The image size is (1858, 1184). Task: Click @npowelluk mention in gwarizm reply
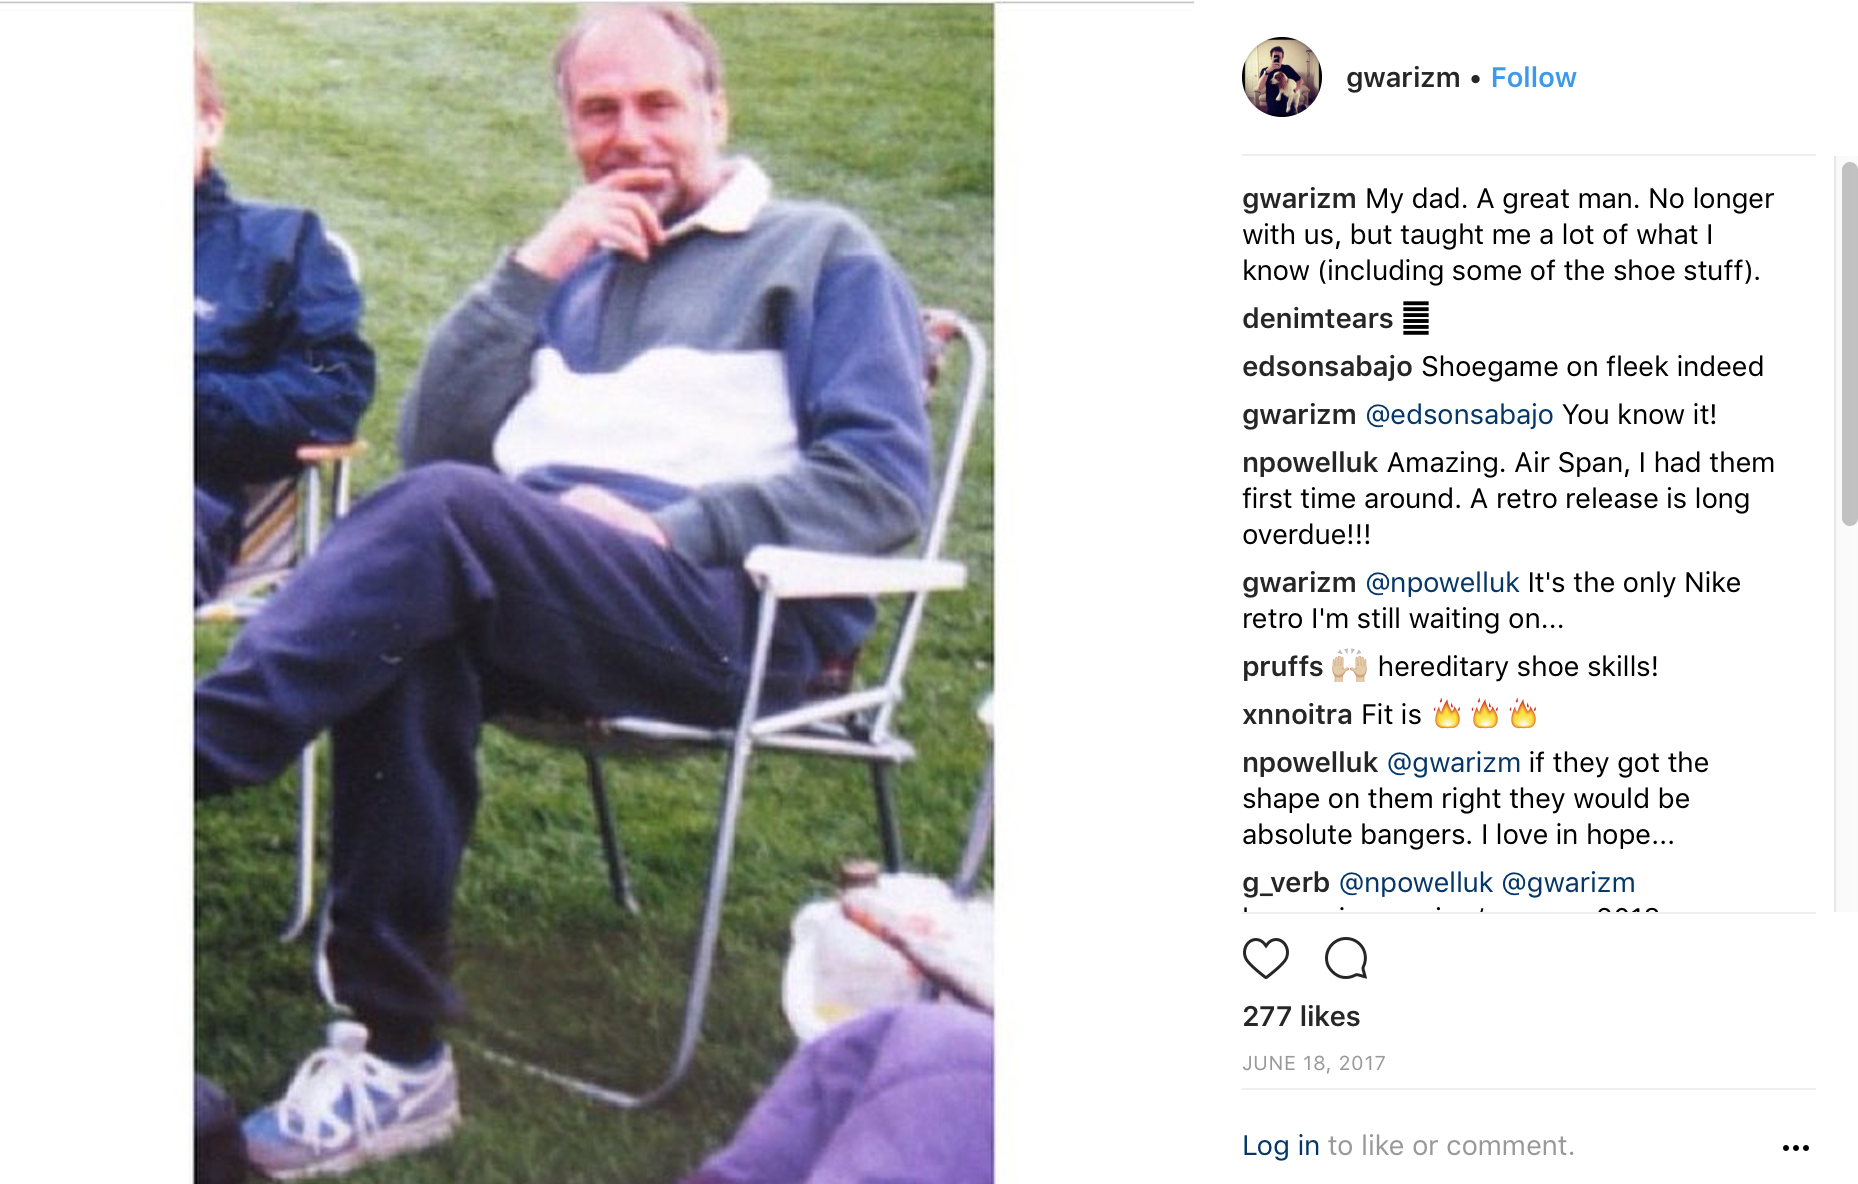pos(1442,582)
